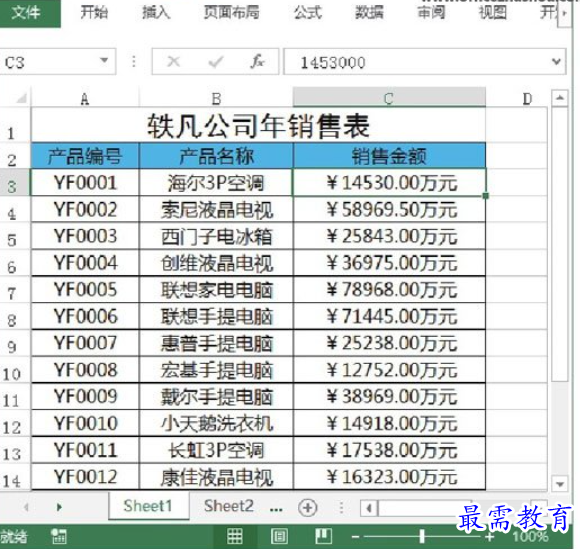Show more sheets via ellipsis

[x=276, y=509]
